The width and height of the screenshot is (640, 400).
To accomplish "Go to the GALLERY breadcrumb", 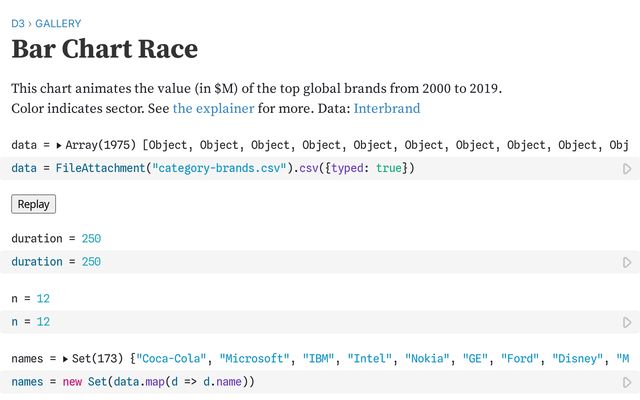I will (57, 23).
